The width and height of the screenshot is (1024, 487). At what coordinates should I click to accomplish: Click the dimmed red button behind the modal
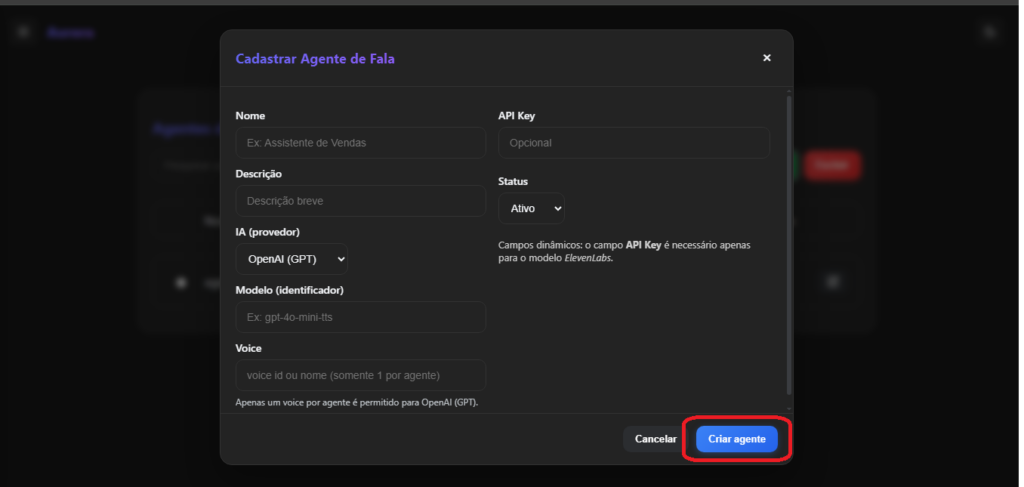pos(832,166)
